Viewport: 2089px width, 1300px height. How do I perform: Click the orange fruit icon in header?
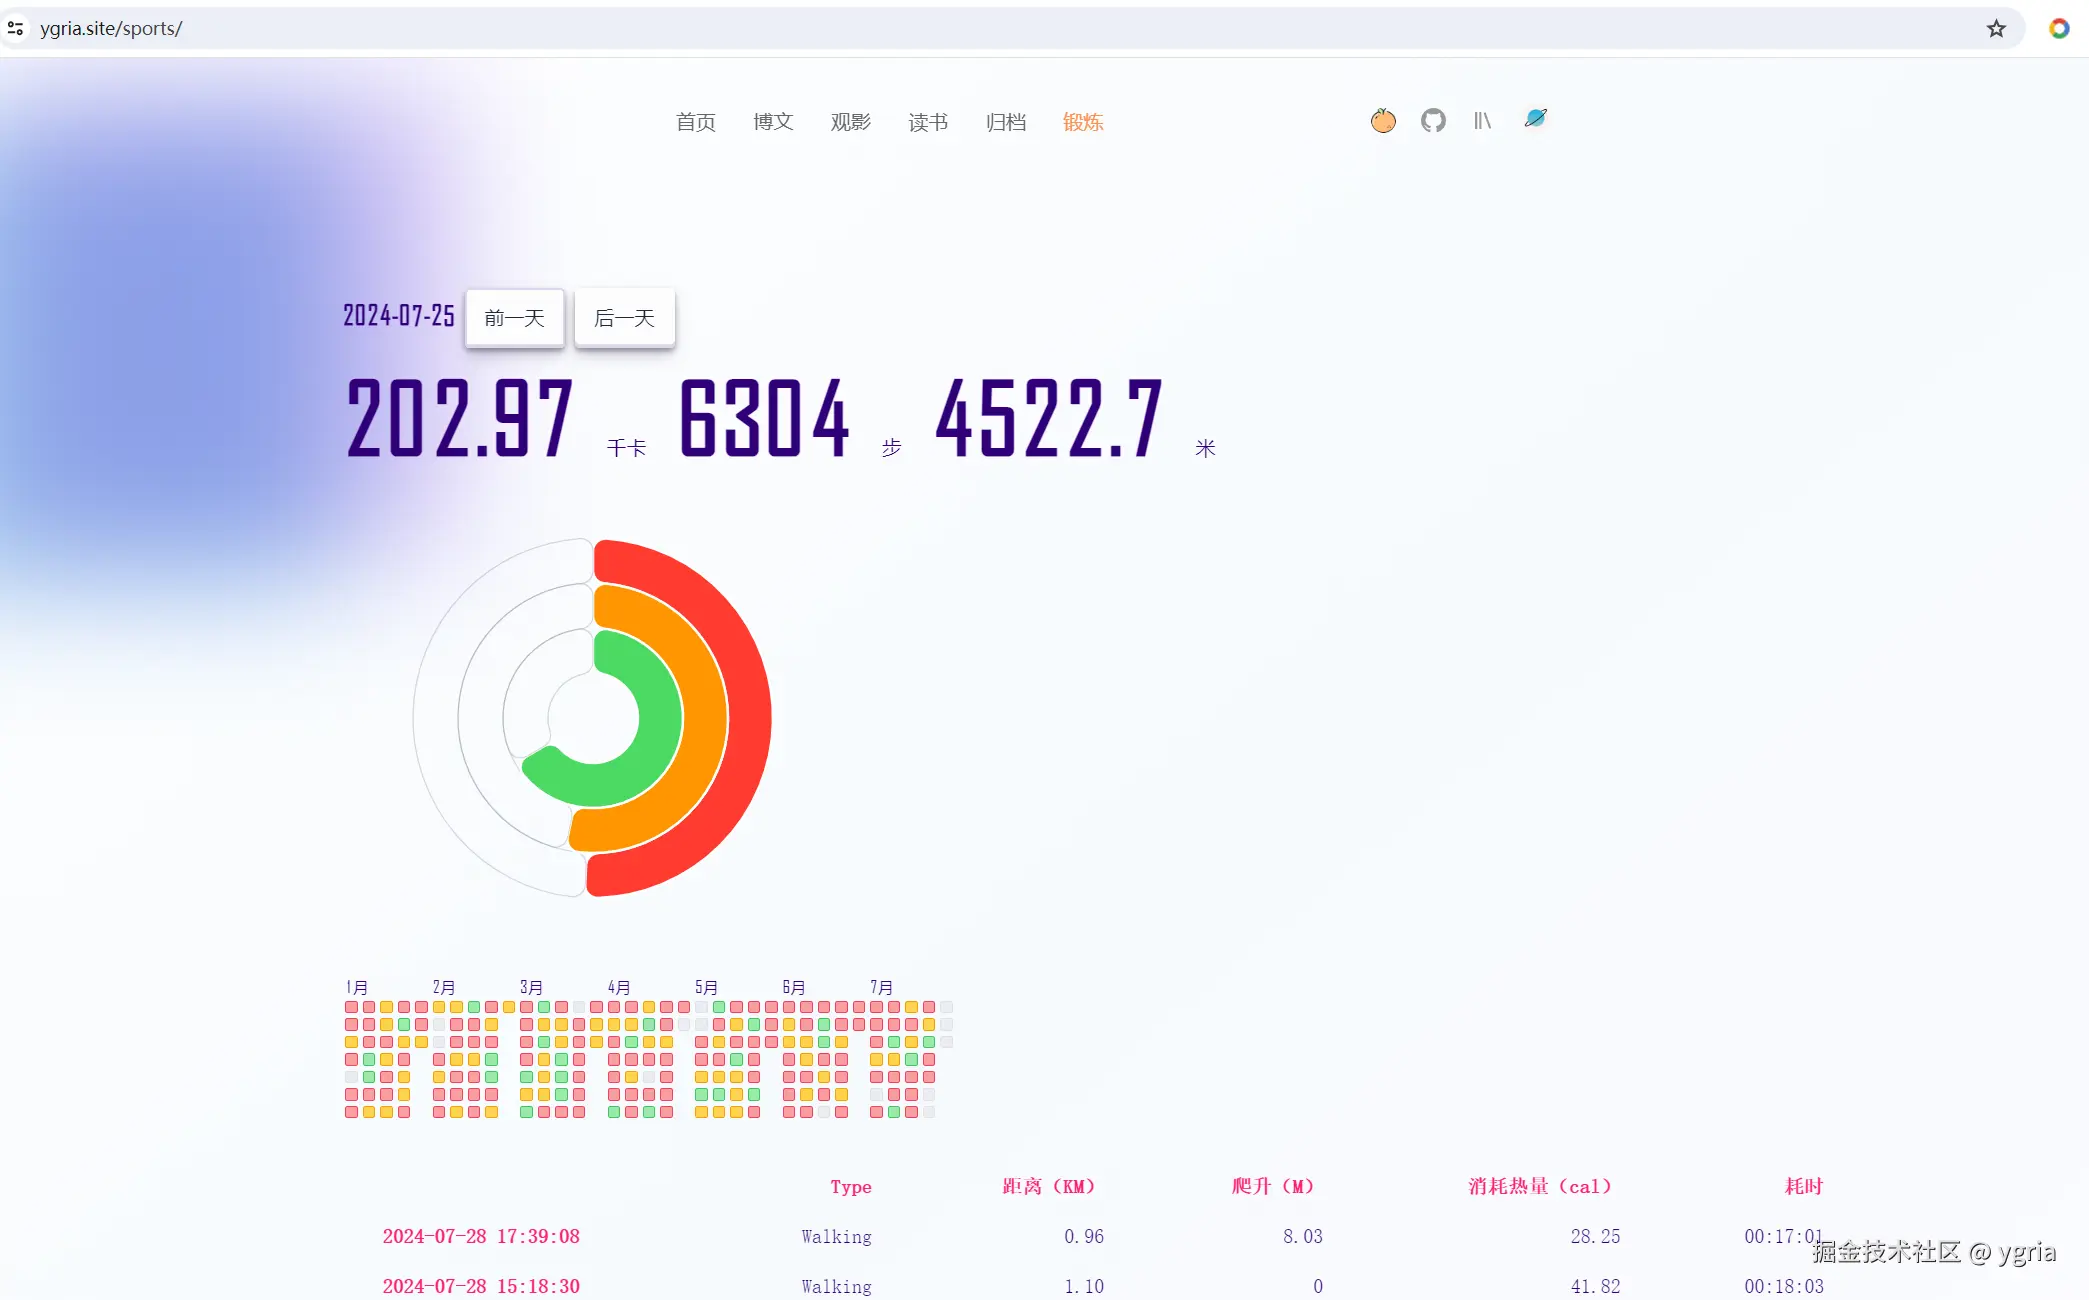(x=1383, y=121)
